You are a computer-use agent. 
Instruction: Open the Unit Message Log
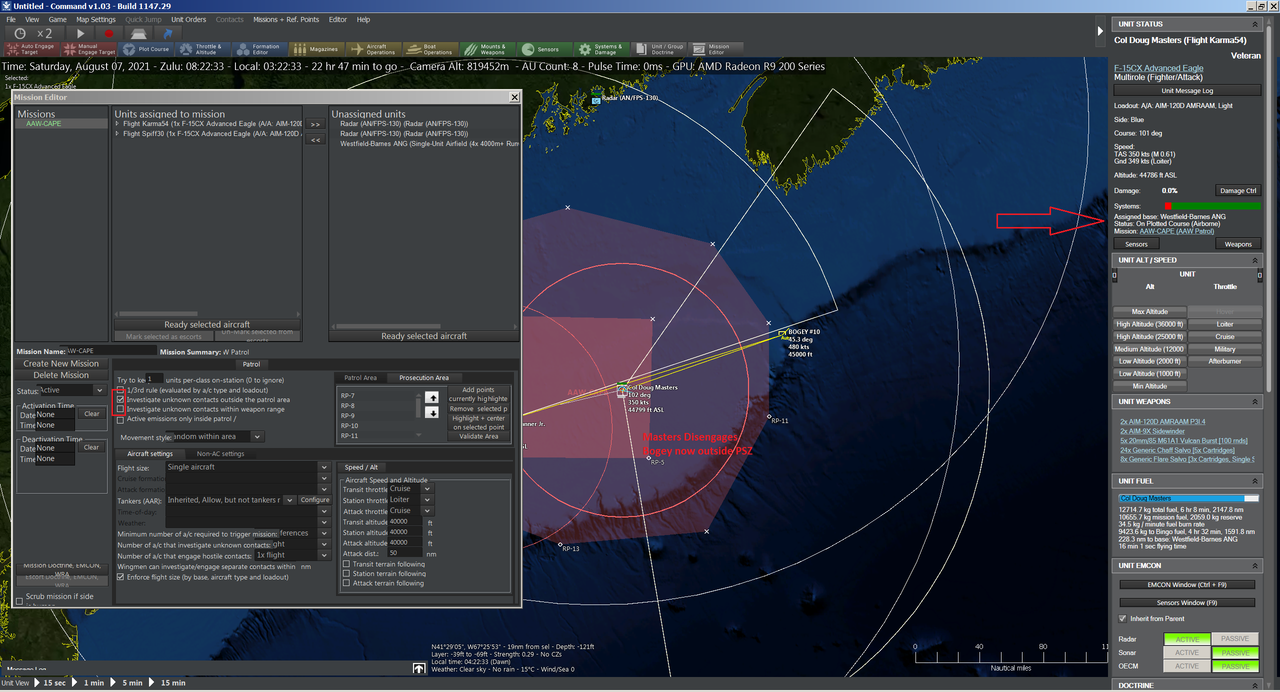(x=1185, y=91)
